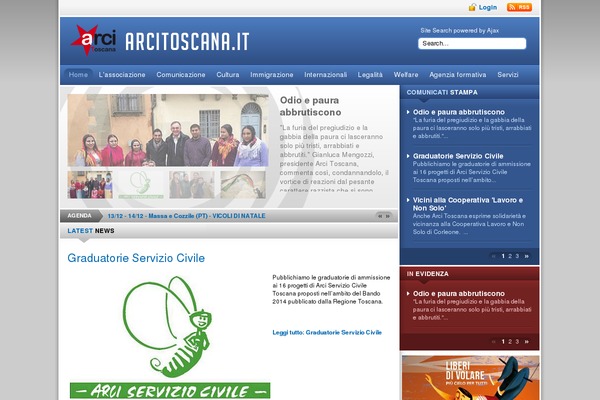The image size is (600, 400).
Task: Click the text Site Search powered by Ajax
Action: pos(459,30)
